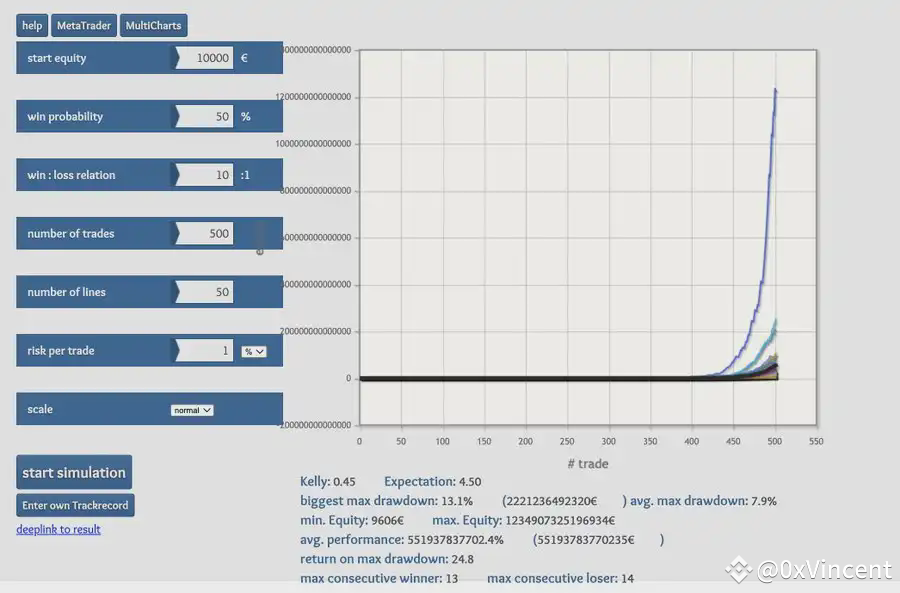Click the start equity input field
Viewport: 900px width, 593px height.
coord(204,58)
